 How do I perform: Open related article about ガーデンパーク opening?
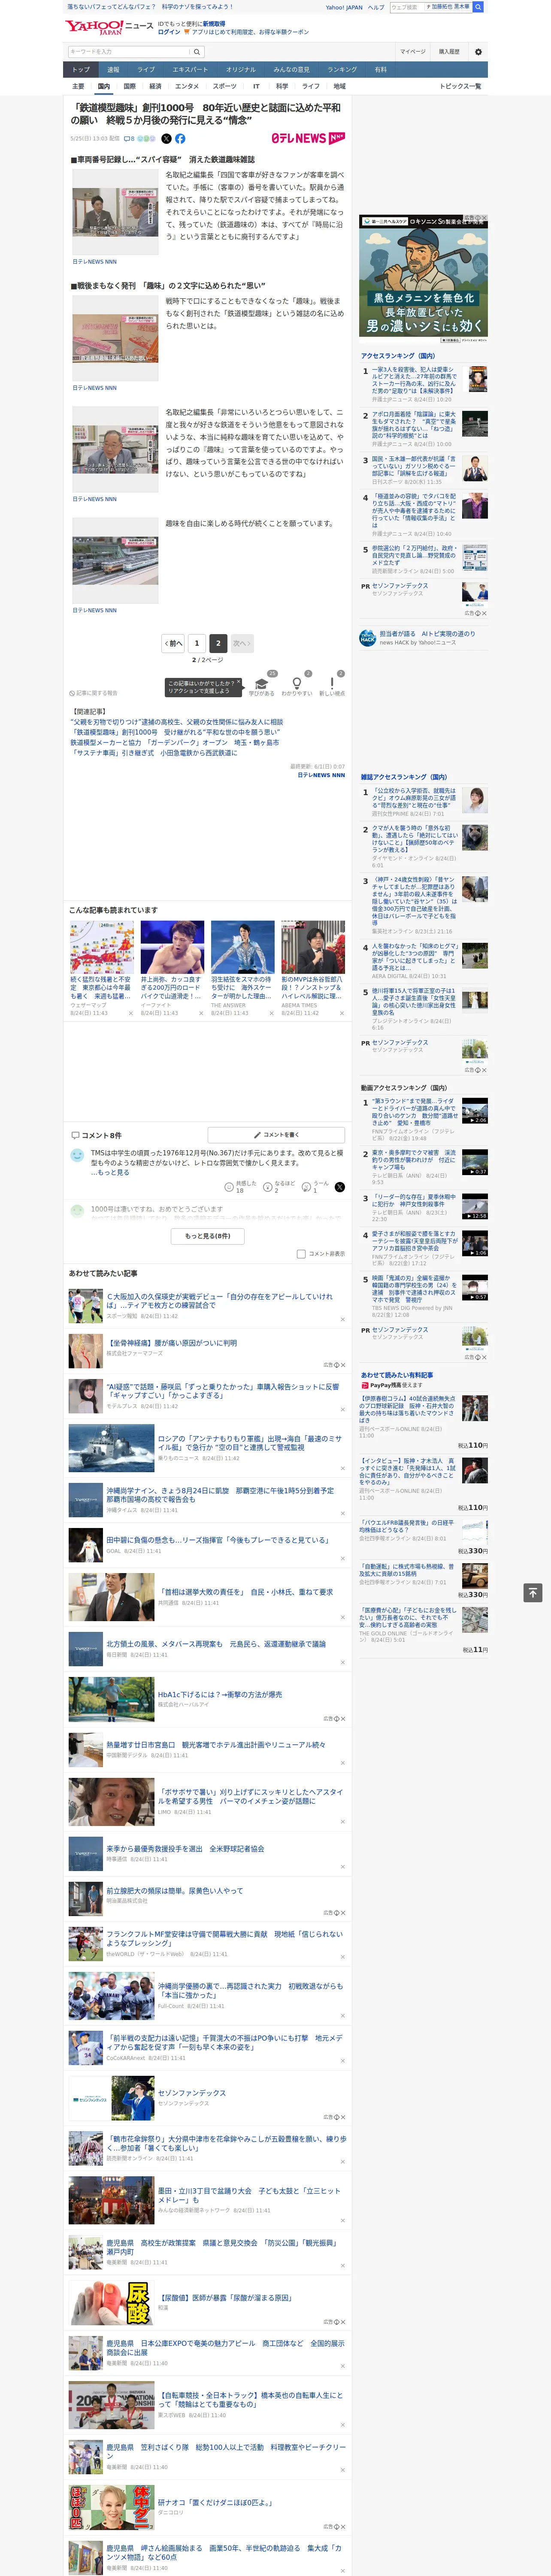pyautogui.click(x=175, y=743)
